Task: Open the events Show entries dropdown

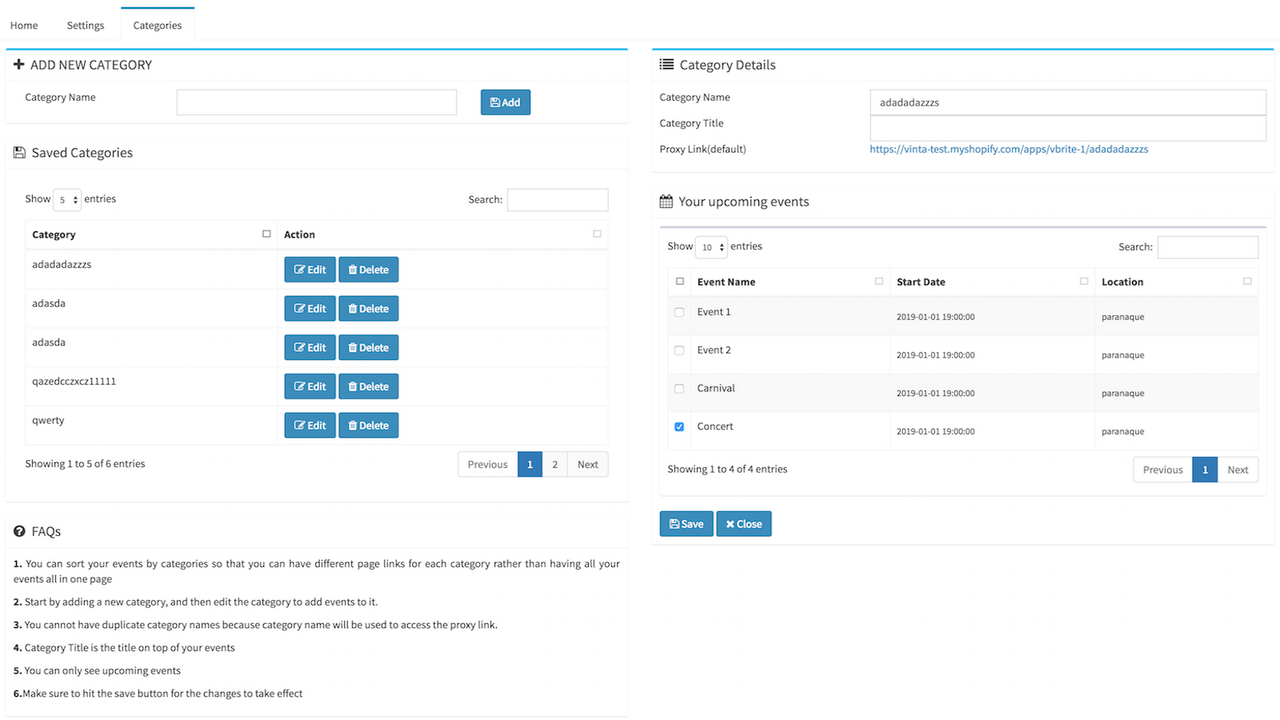Action: [711, 247]
